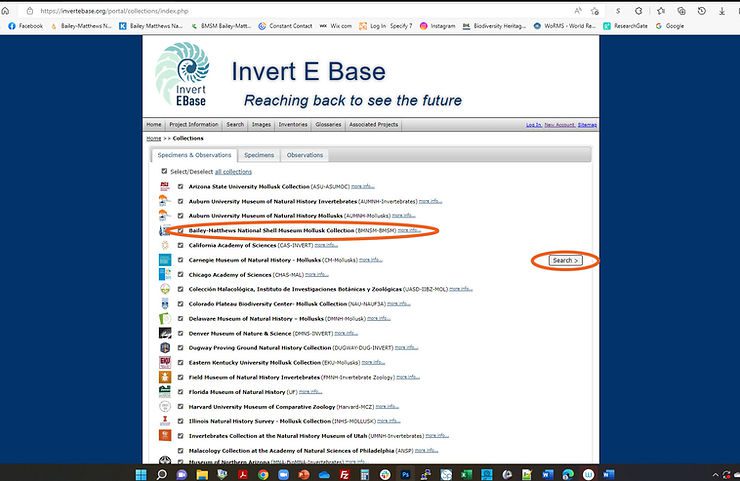Uncheck Field Museum of Natural History Invertebrates

point(180,377)
